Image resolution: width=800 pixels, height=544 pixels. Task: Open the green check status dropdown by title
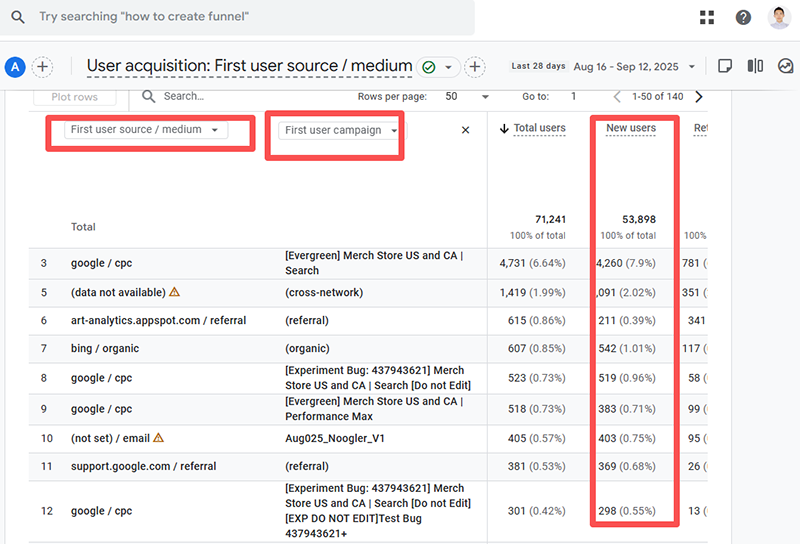(x=438, y=67)
